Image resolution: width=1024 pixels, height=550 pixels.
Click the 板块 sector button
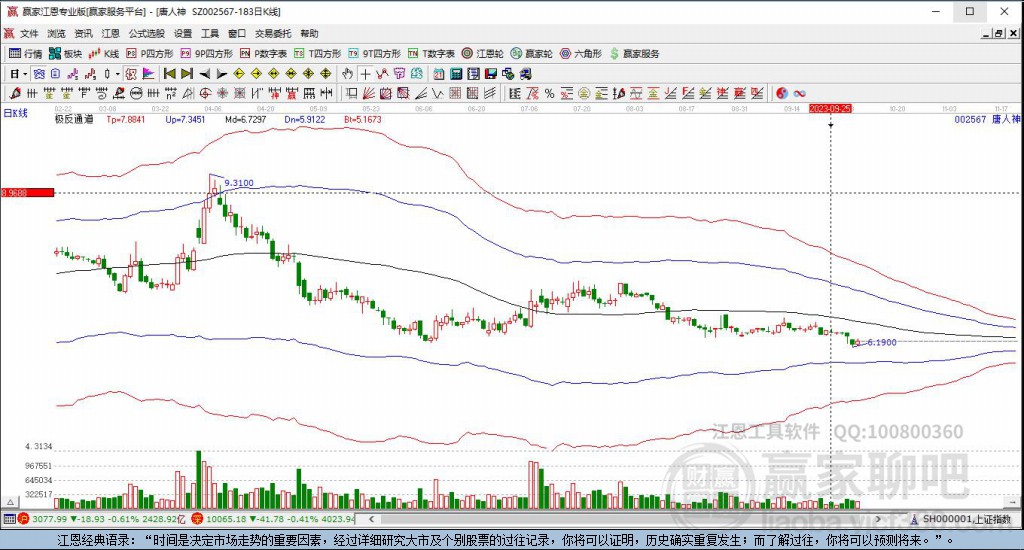tap(65, 54)
